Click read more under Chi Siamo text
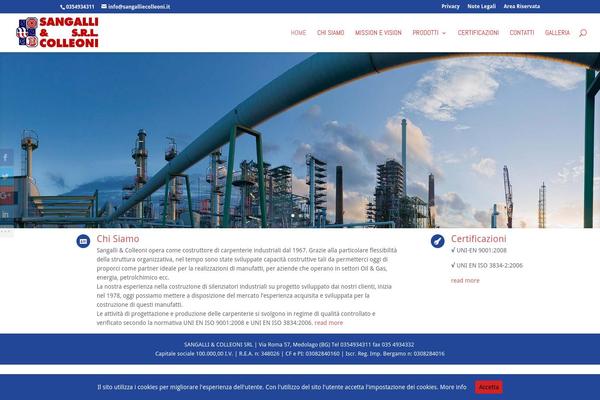The height and width of the screenshot is (400, 600). [329, 323]
